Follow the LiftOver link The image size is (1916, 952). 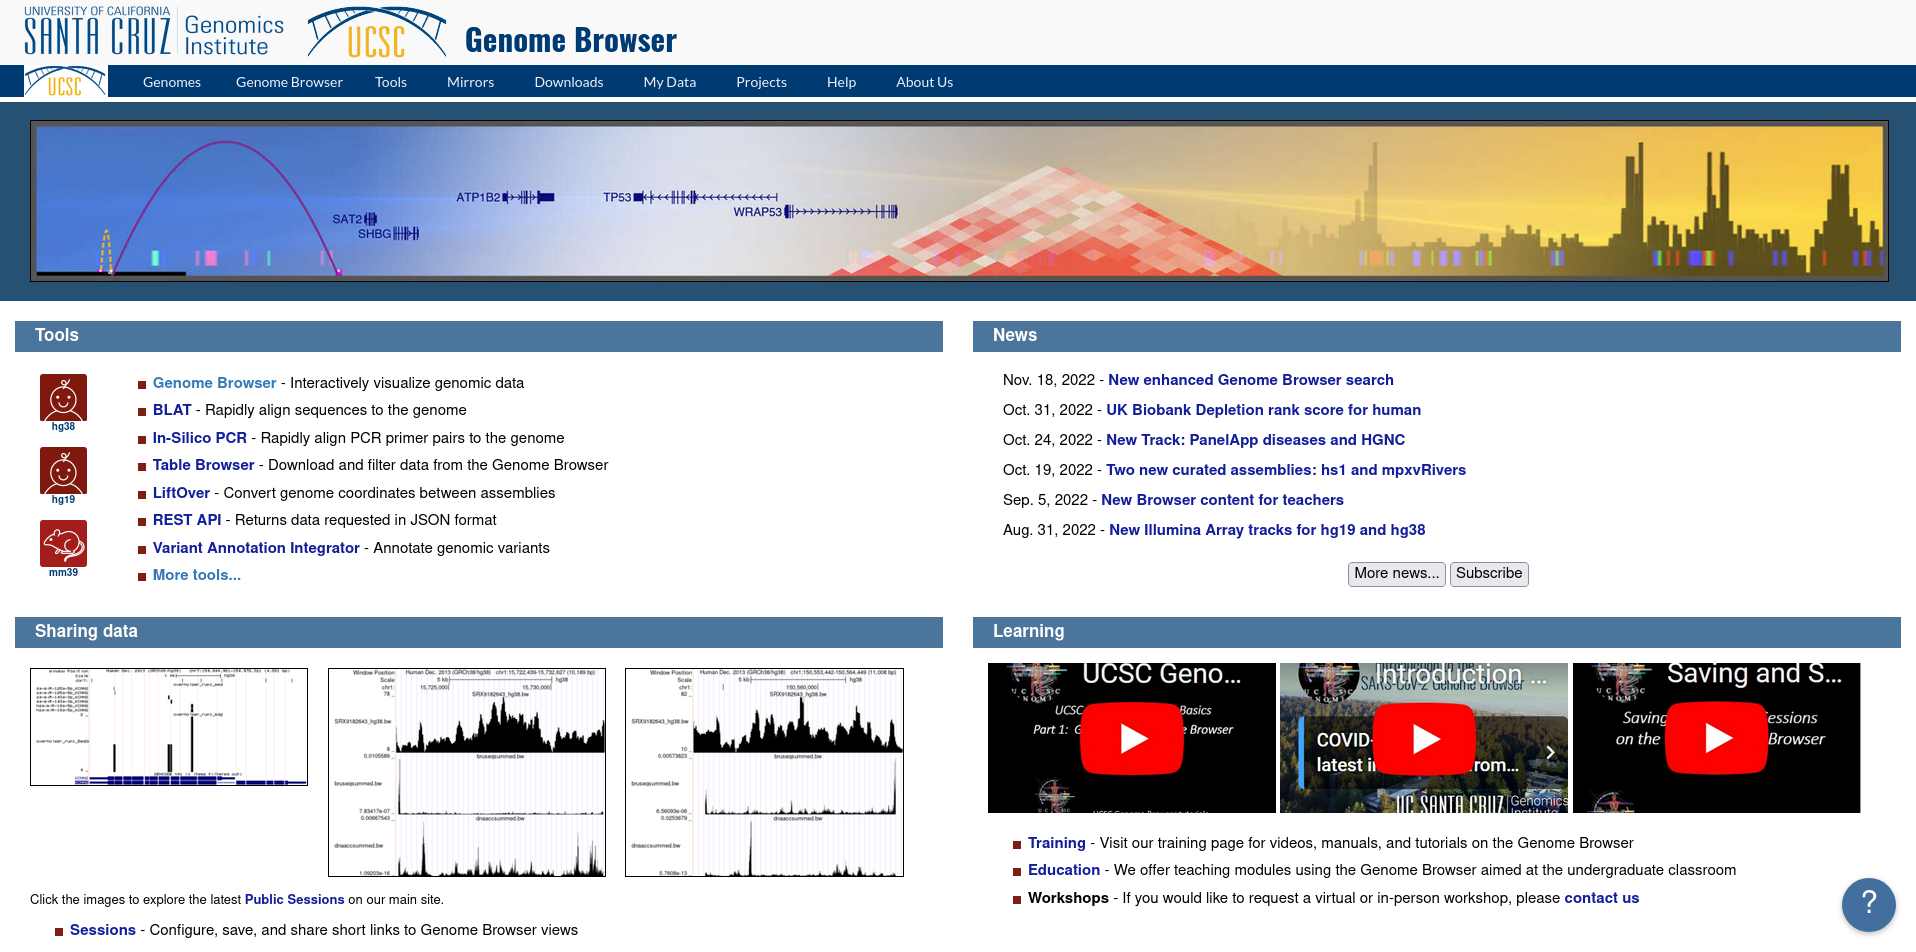coord(181,493)
